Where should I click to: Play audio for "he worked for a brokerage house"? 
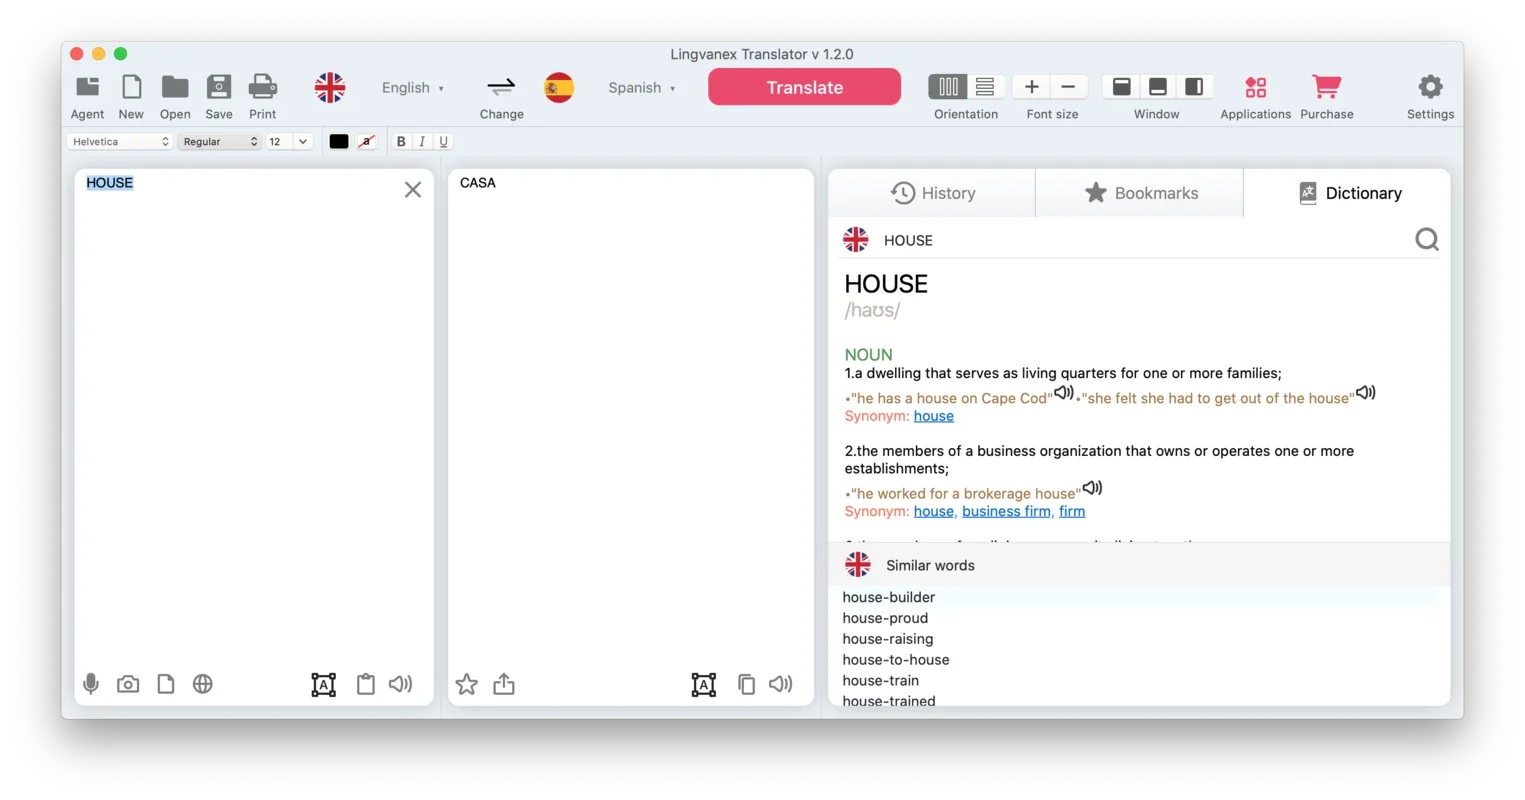1093,488
